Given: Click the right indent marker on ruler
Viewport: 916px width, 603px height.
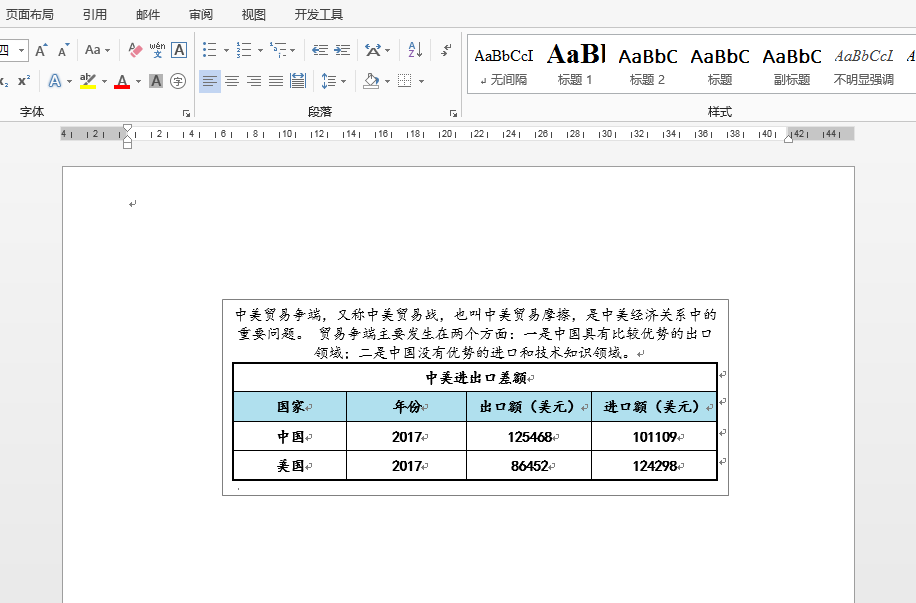Looking at the screenshot, I should click(788, 138).
